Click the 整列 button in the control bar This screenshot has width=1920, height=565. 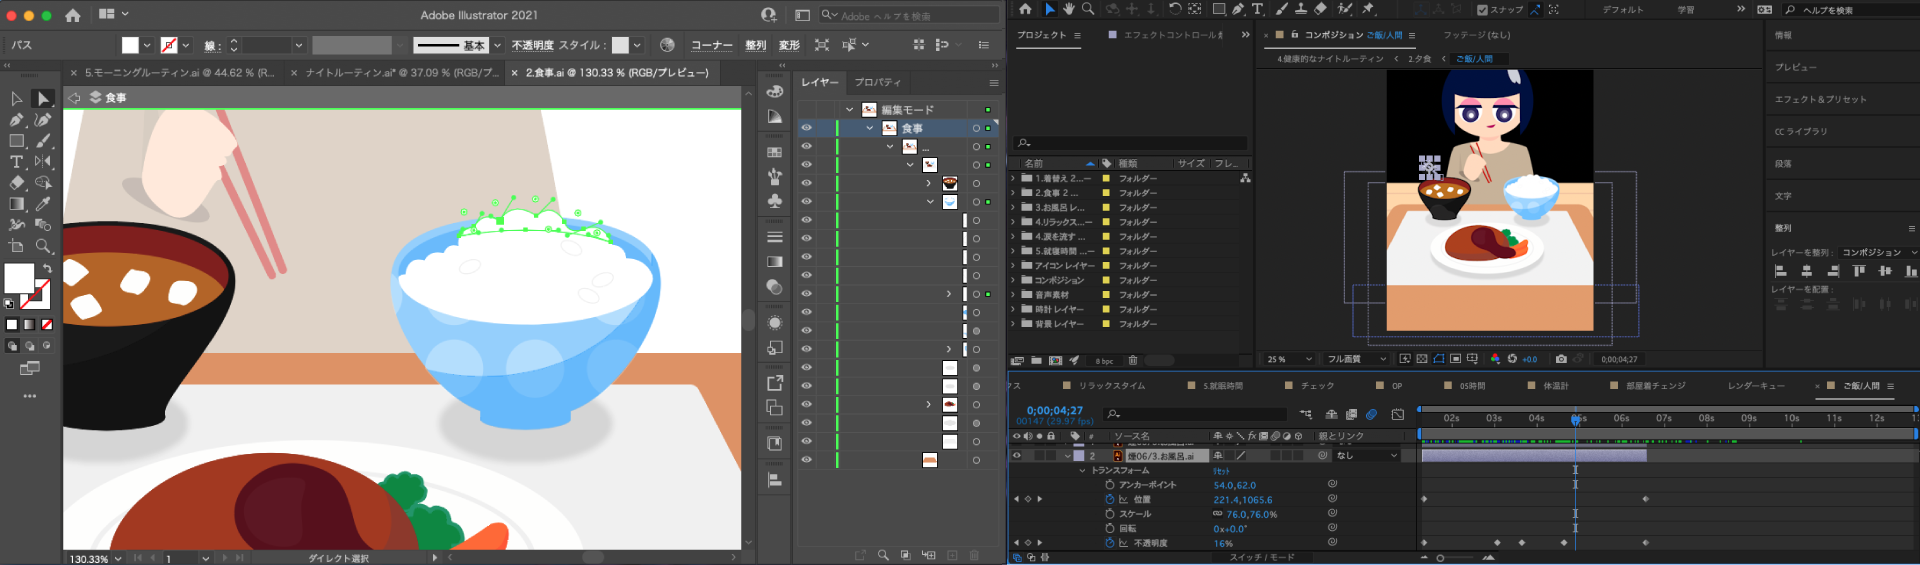[755, 45]
